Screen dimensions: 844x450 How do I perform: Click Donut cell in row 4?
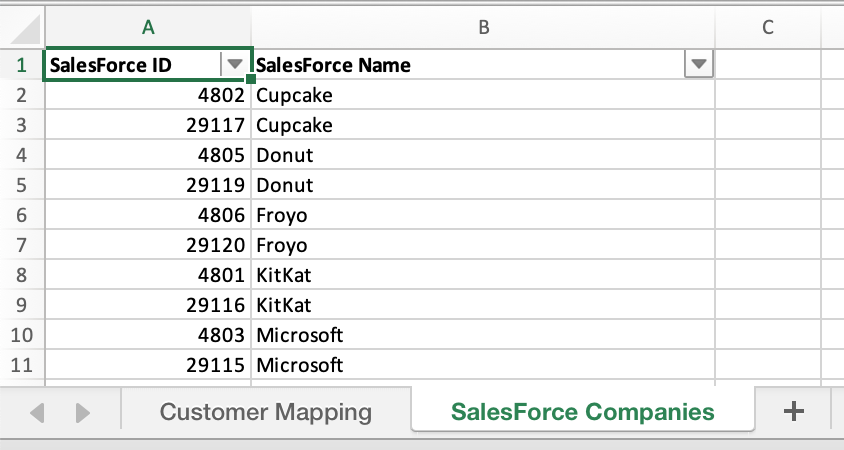(x=483, y=155)
